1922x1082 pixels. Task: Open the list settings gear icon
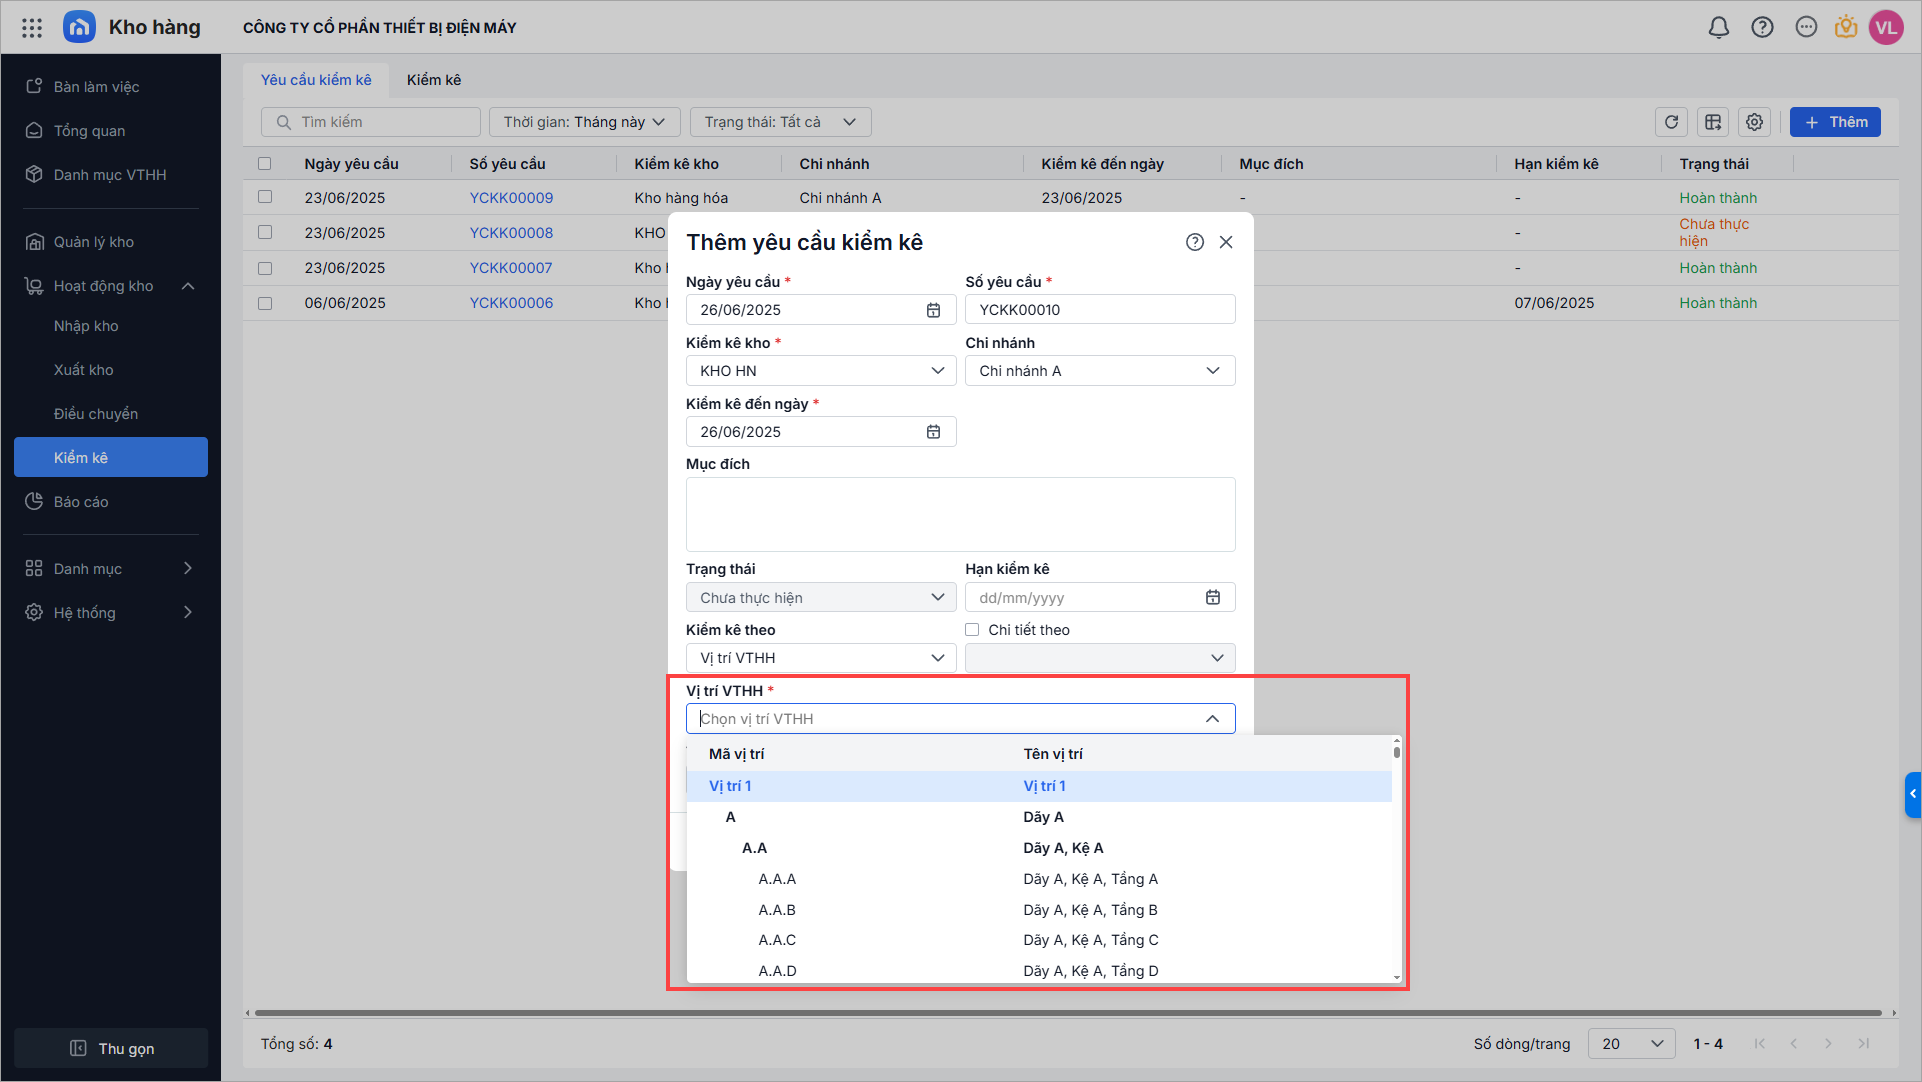1754,122
